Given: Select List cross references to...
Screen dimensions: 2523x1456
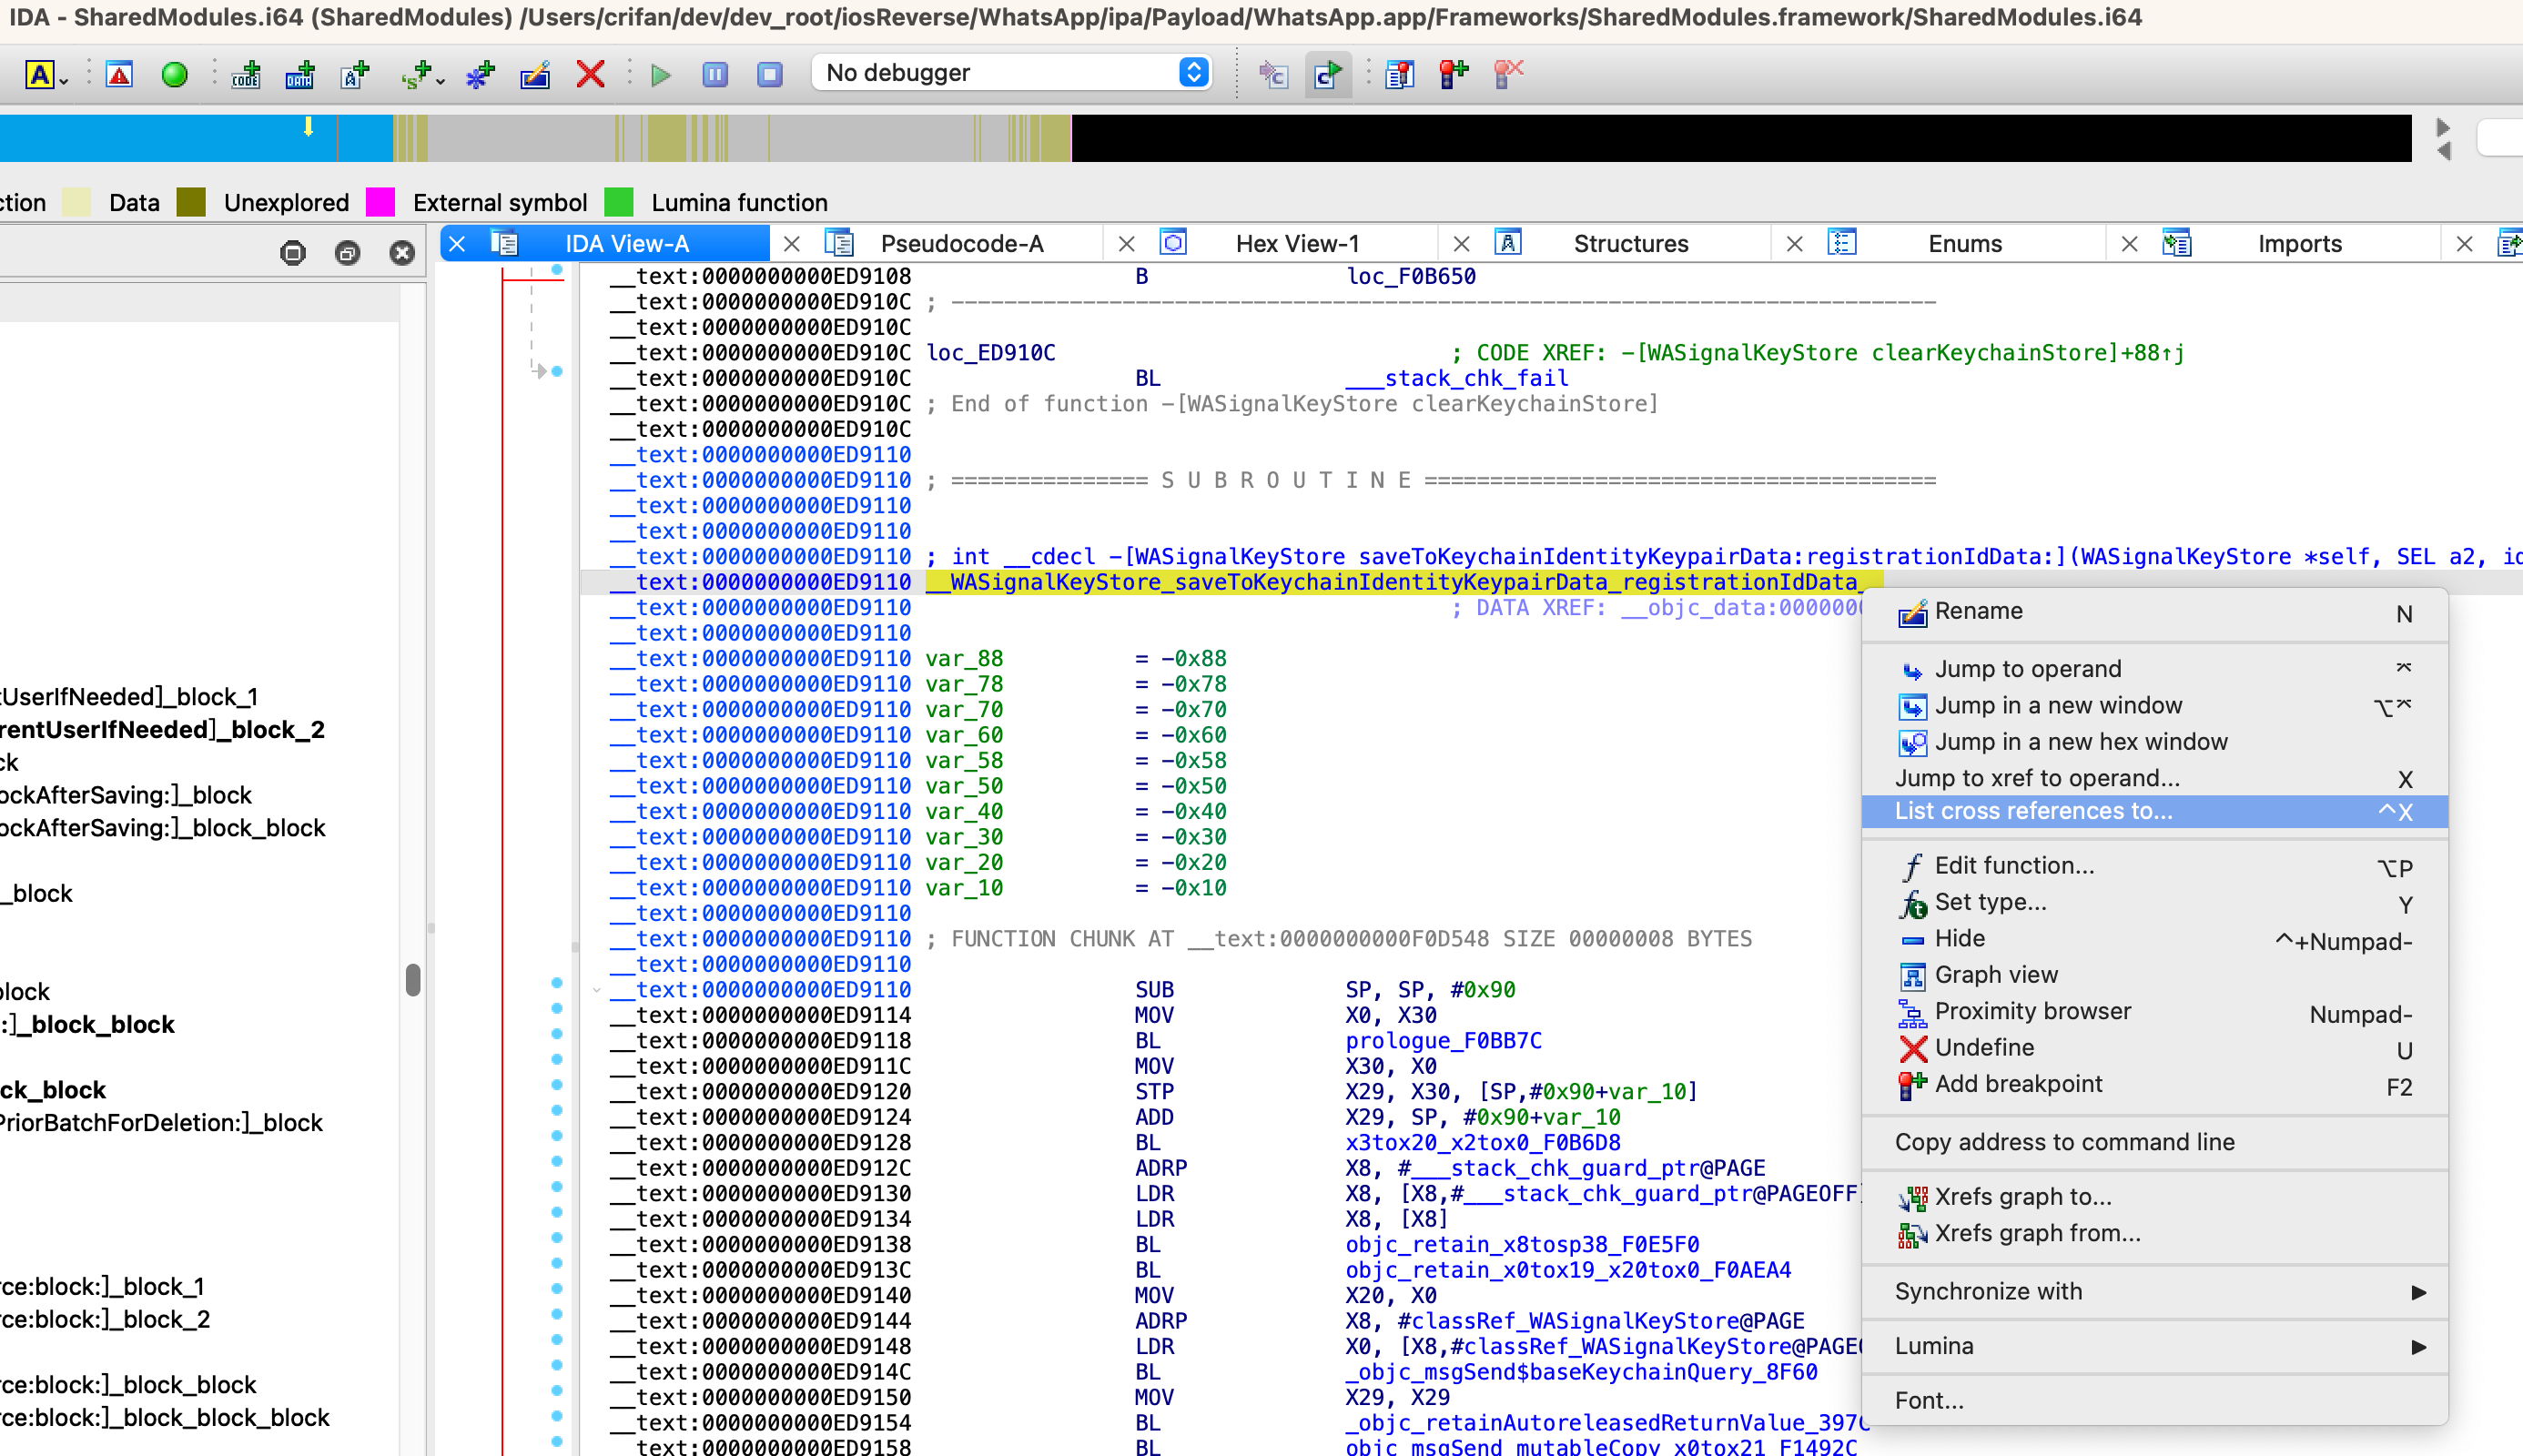Looking at the screenshot, I should [x=2155, y=811].
